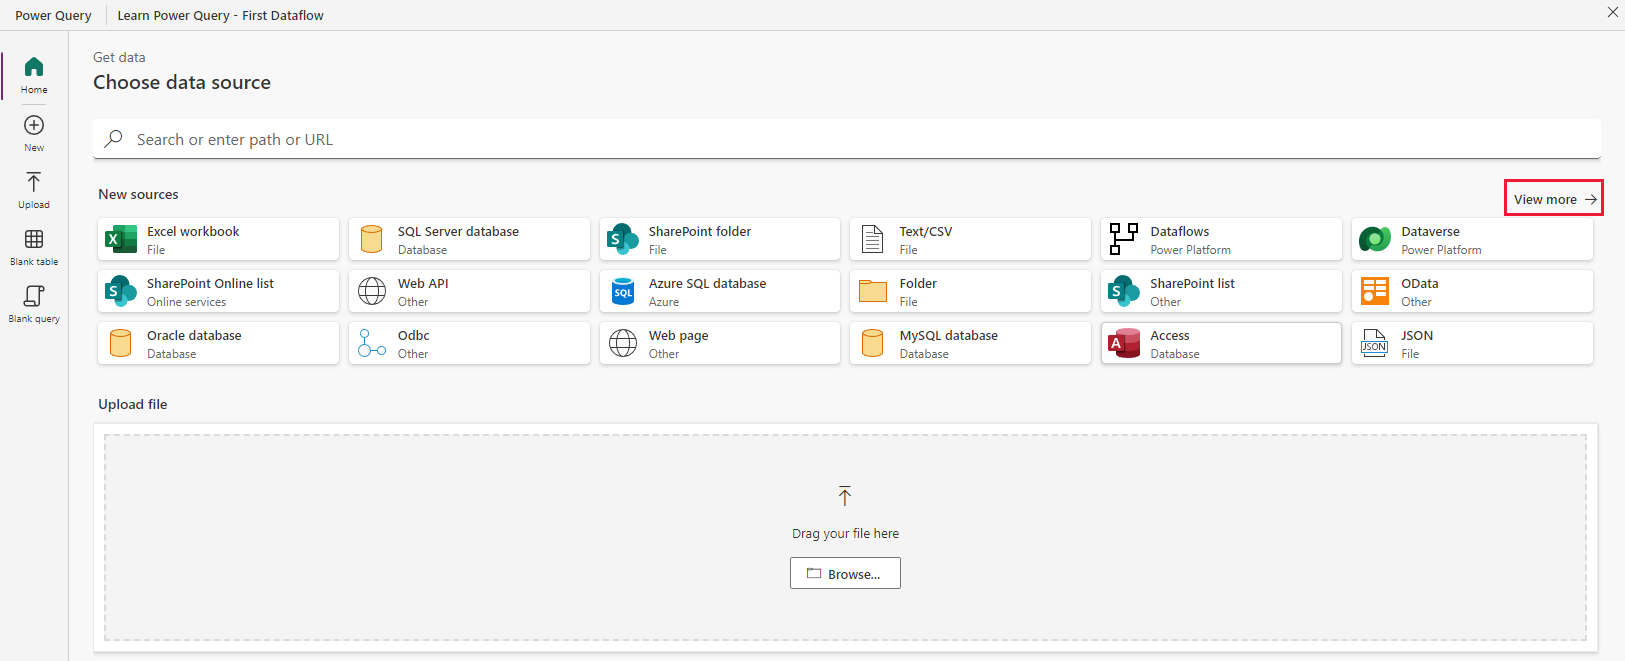The height and width of the screenshot is (661, 1625).
Task: Click the "Web API" label
Action: tap(423, 283)
